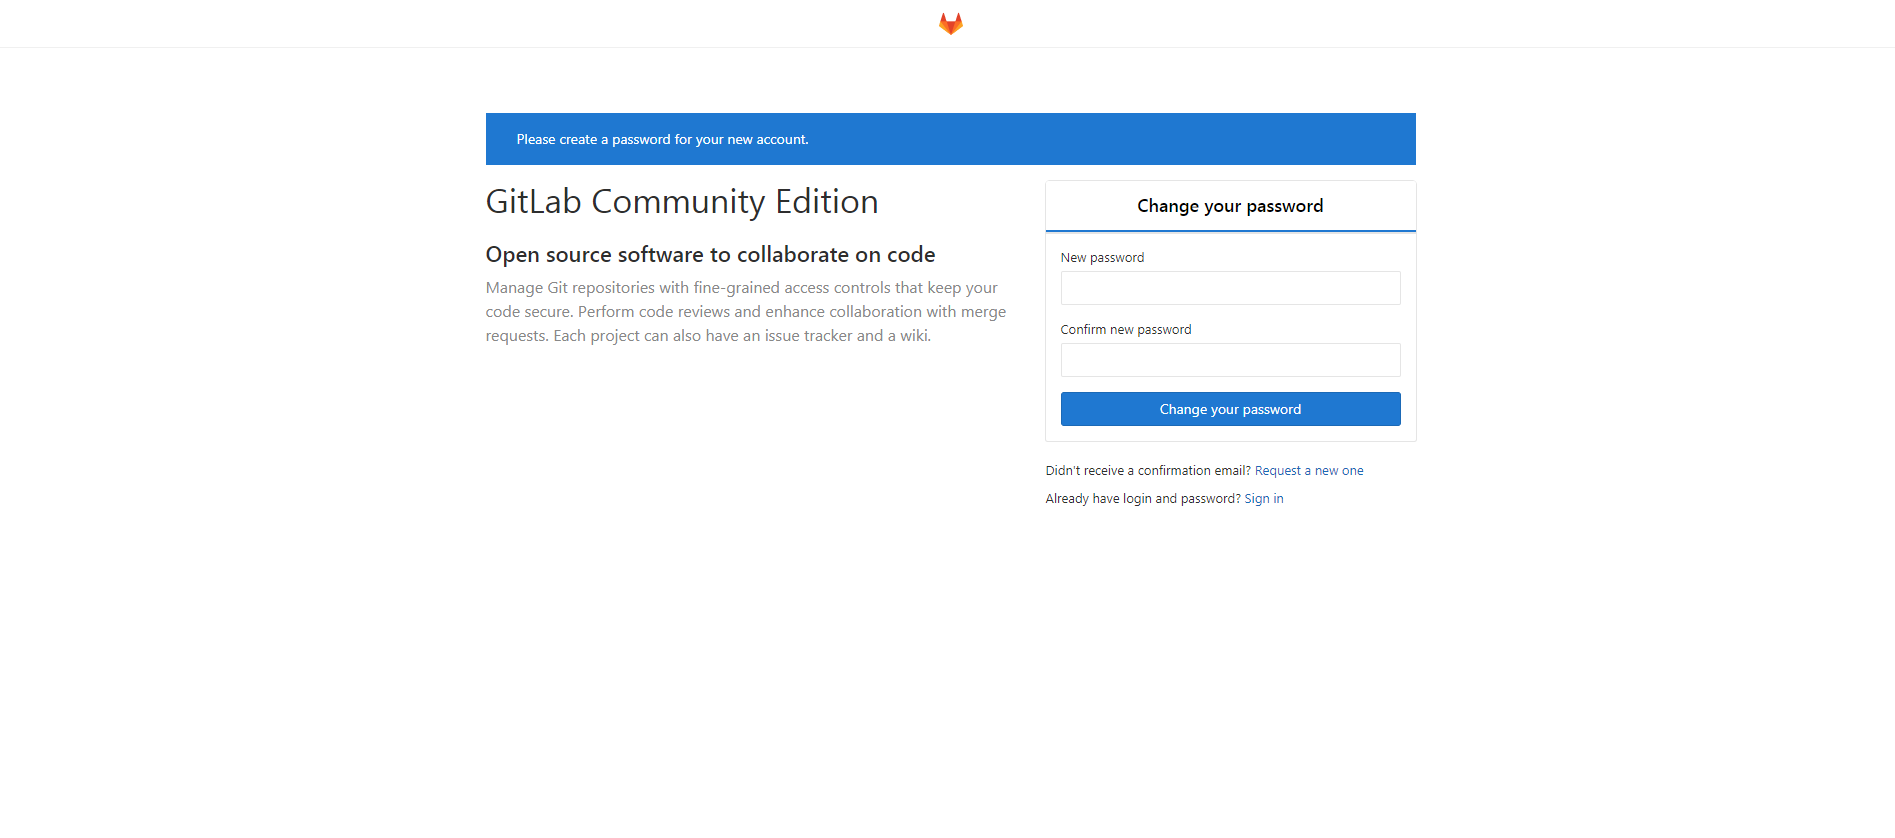This screenshot has width=1895, height=838.
Task: Click "Didn't receive a confirmation email?" text
Action: [1148, 471]
